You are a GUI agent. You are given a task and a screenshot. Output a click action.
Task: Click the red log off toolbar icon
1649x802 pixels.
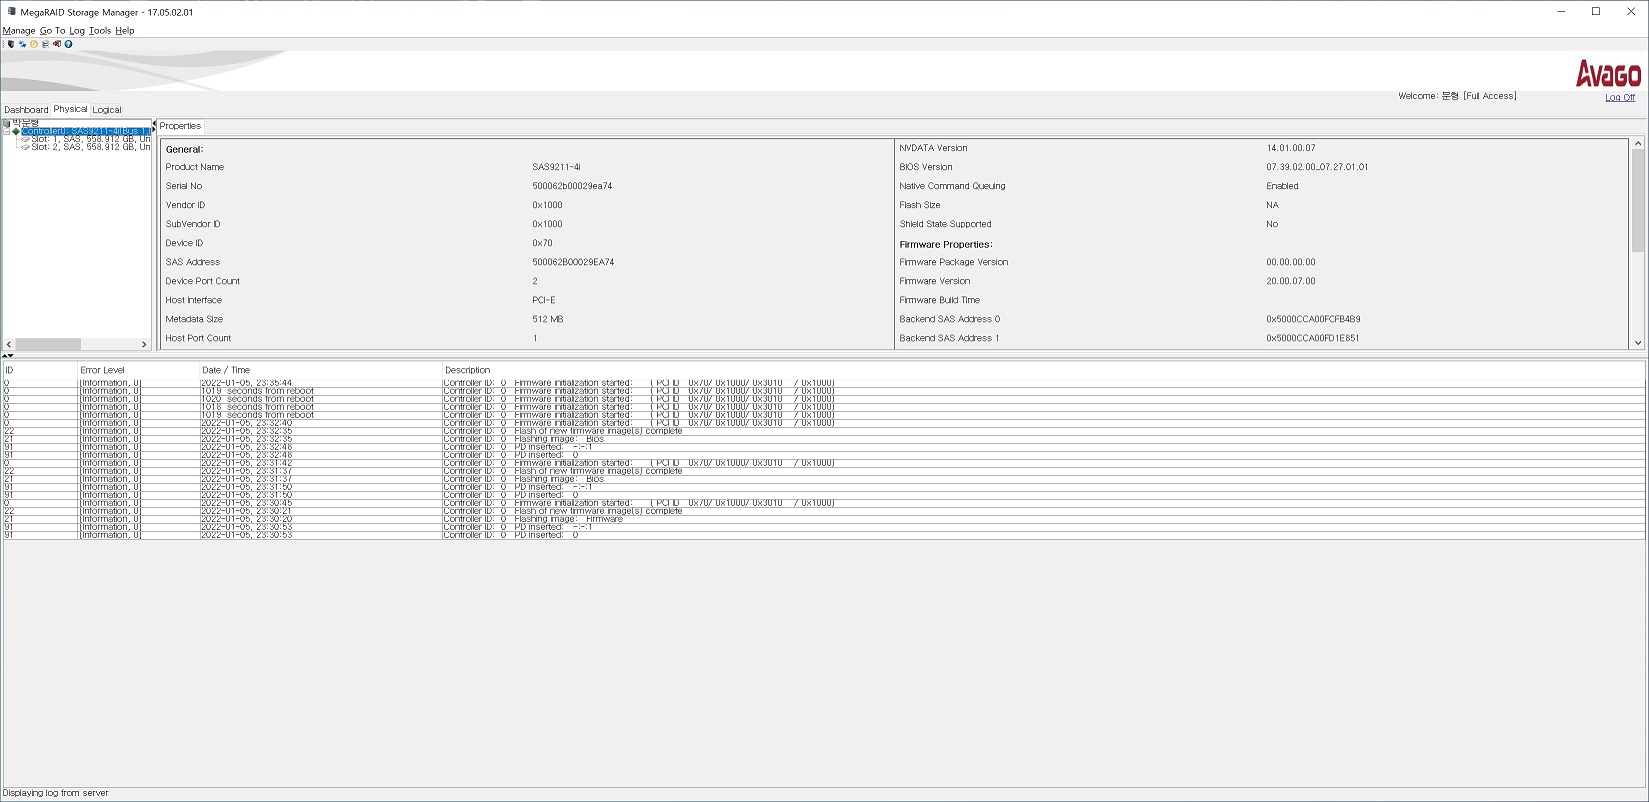[x=57, y=44]
